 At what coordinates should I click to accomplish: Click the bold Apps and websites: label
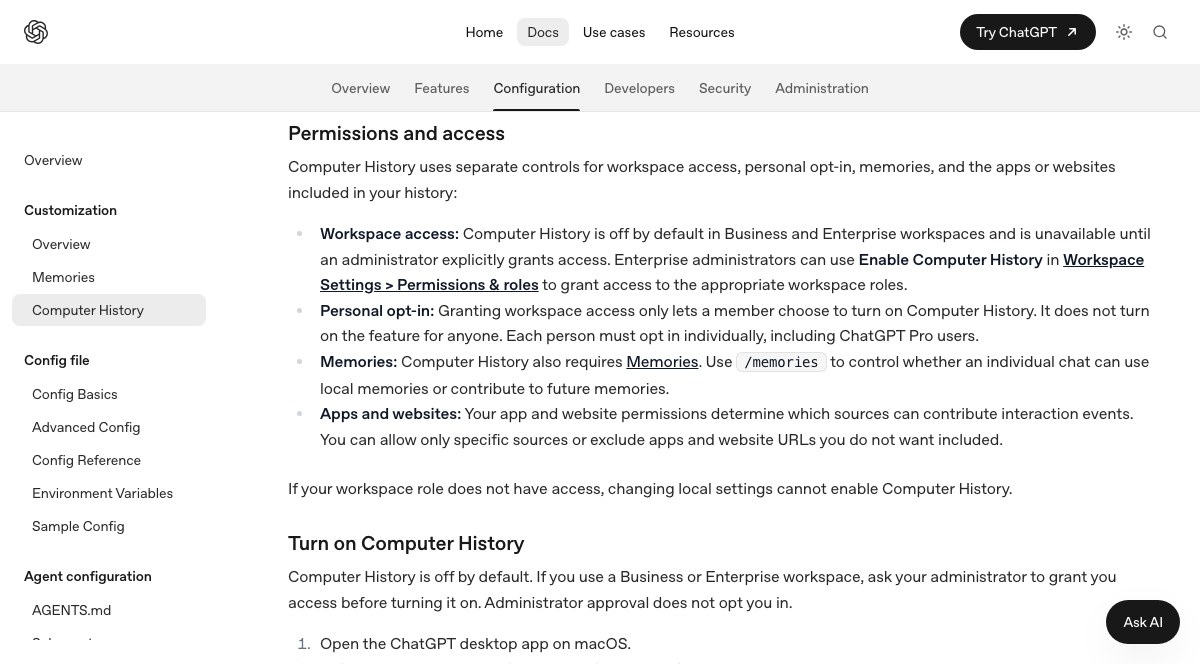pyautogui.click(x=390, y=413)
